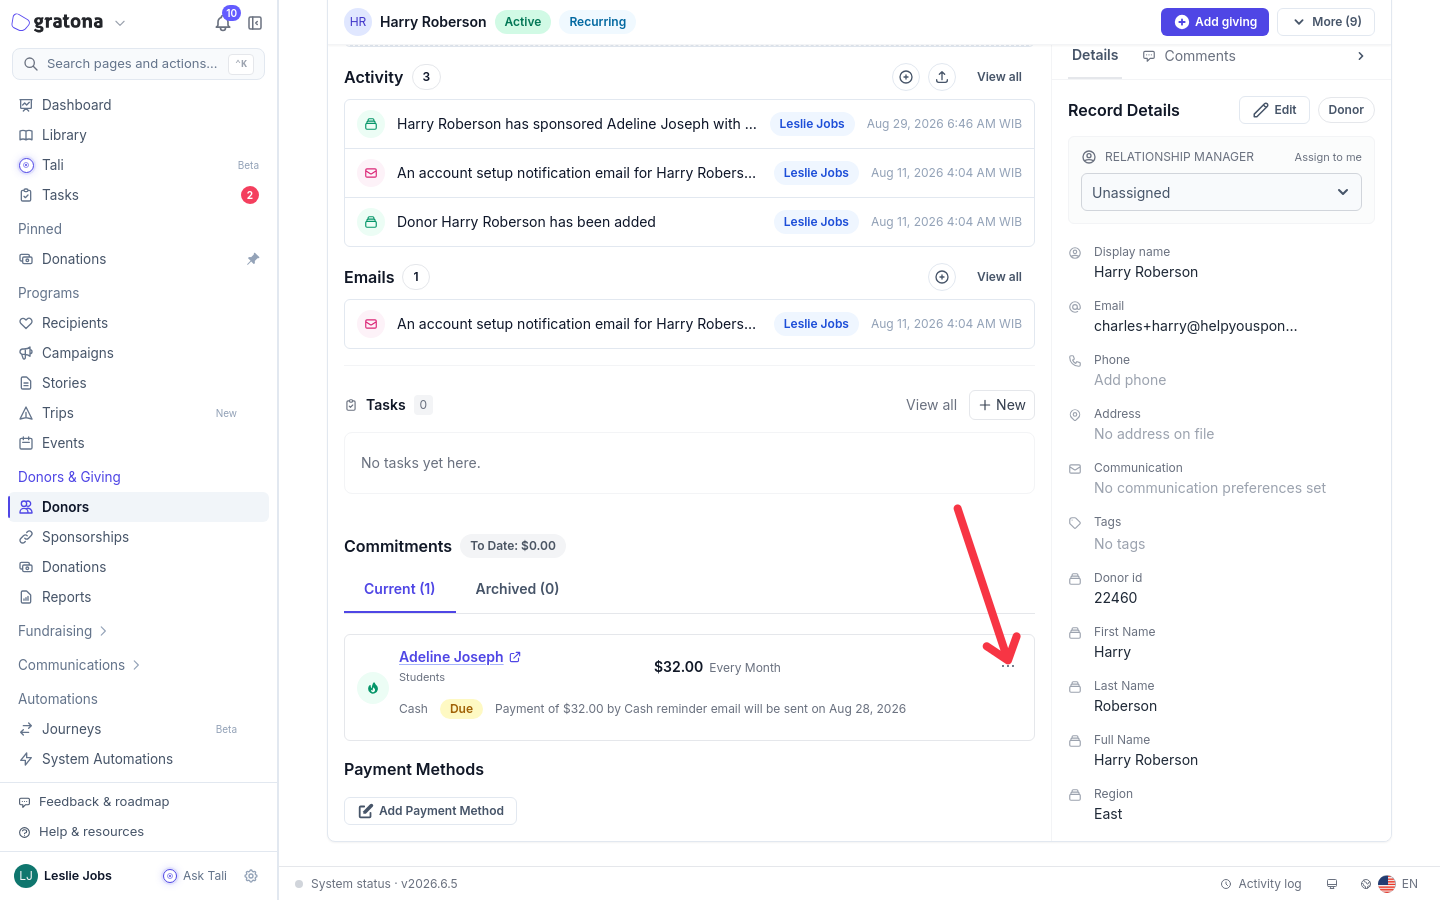Open Adeline Joseph commitment options menu
The height and width of the screenshot is (900, 1440).
1008,666
